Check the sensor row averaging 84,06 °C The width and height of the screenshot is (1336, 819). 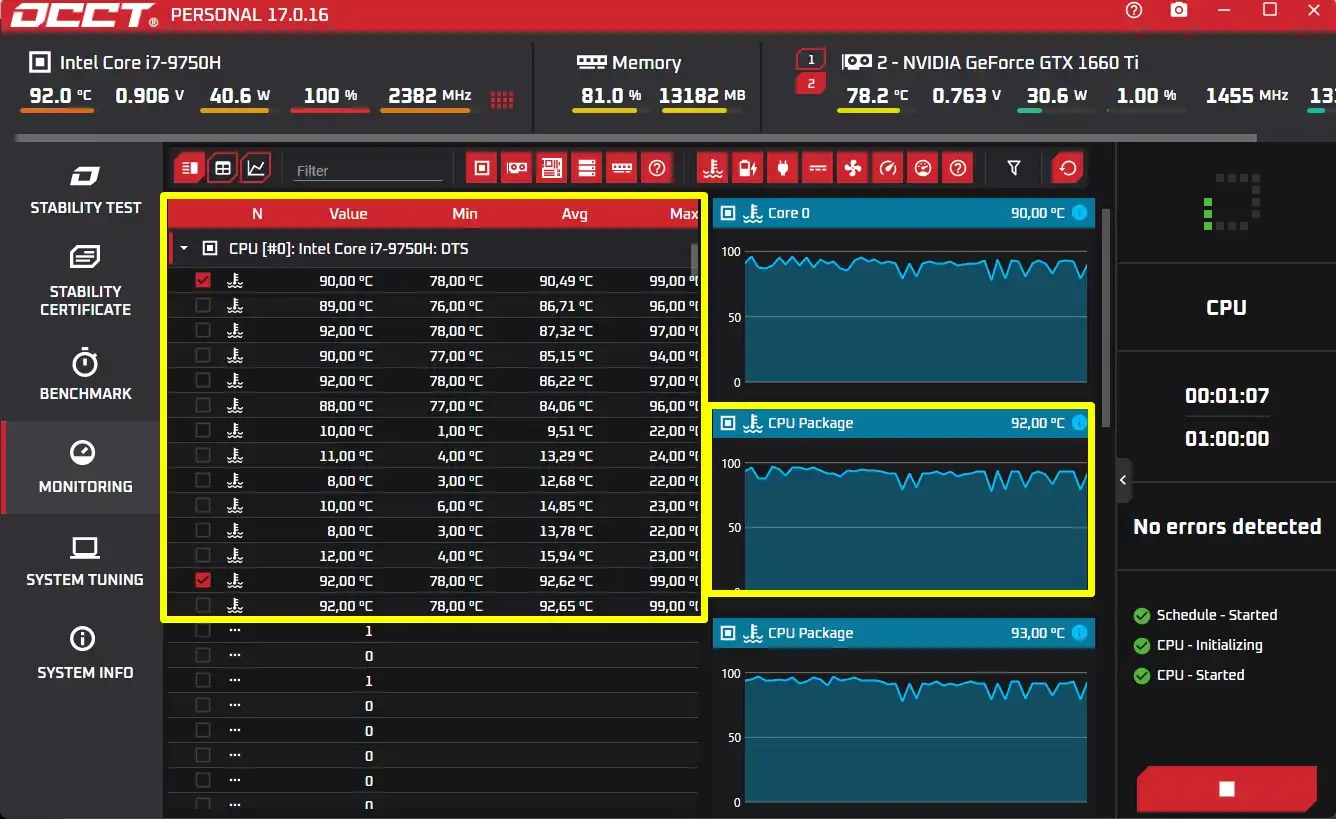click(203, 405)
